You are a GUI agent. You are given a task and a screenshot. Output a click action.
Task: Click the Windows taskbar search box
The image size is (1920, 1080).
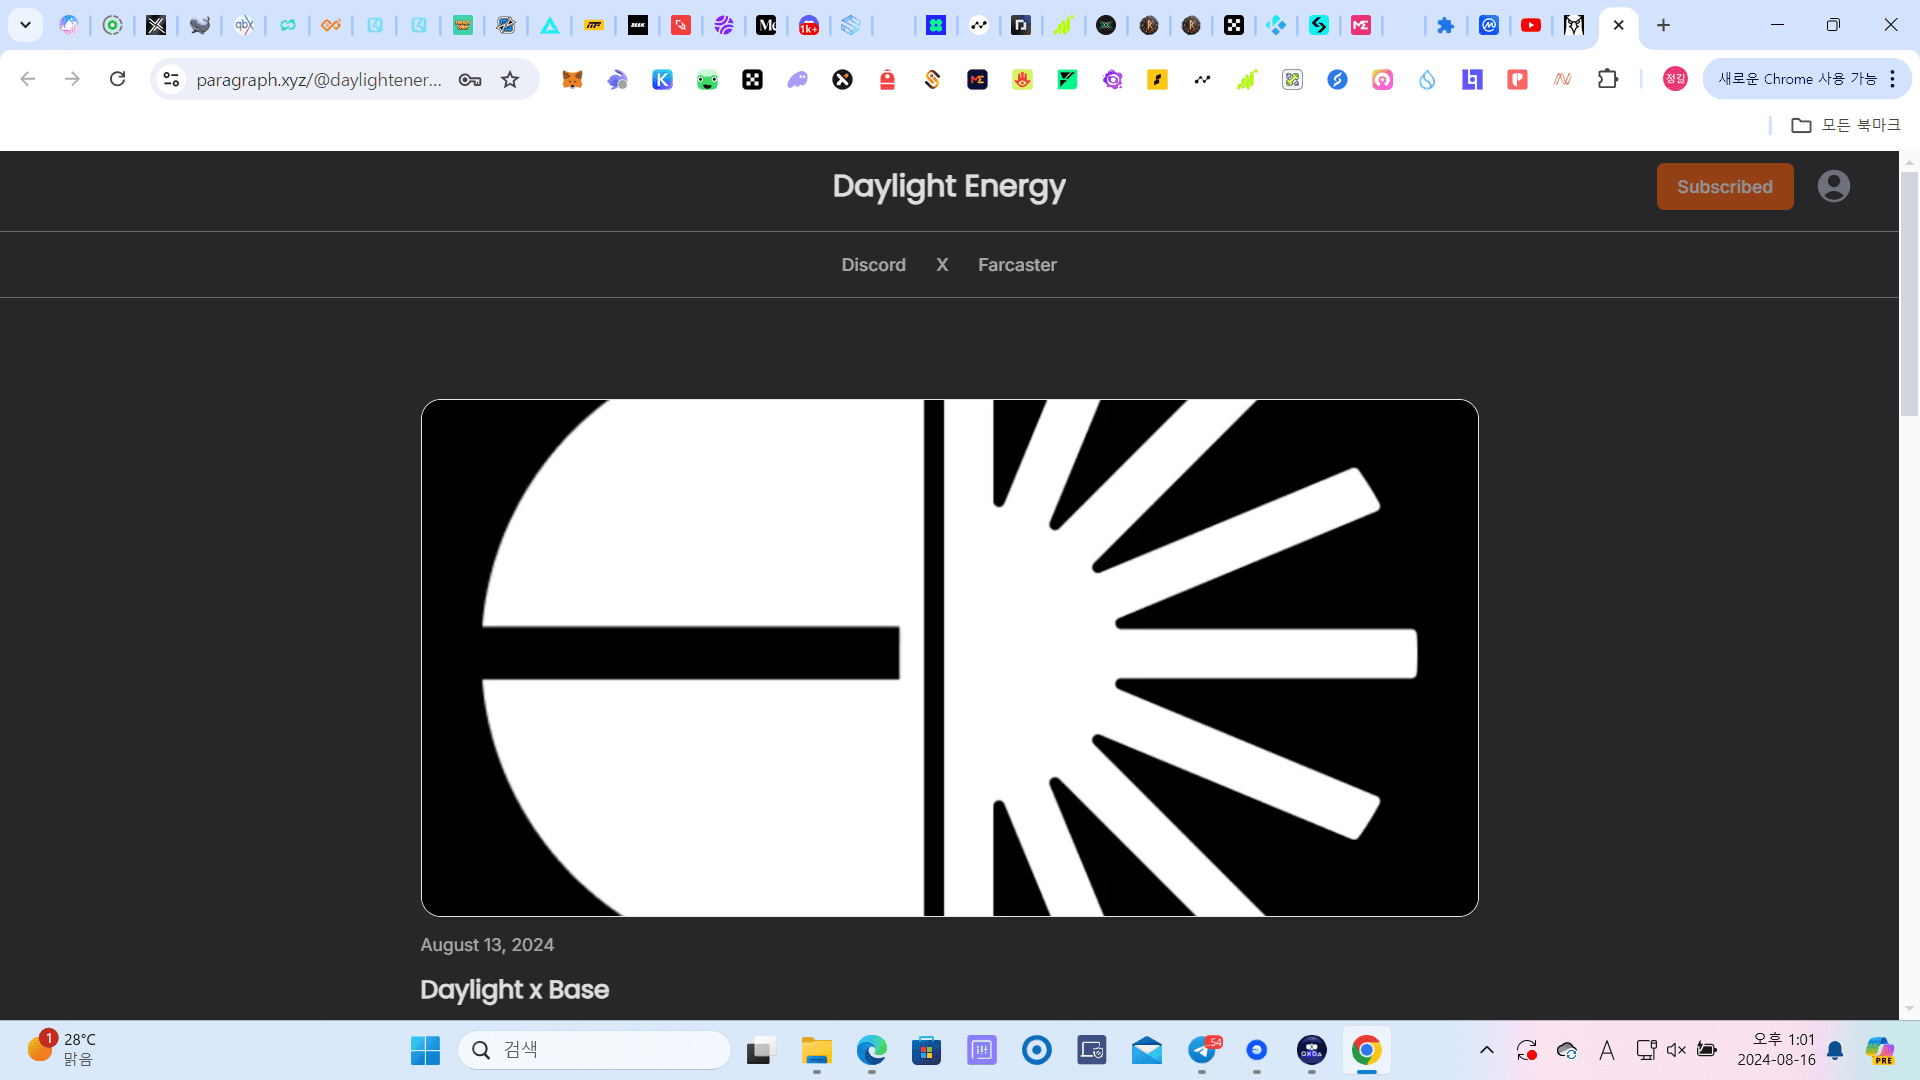(x=595, y=1050)
